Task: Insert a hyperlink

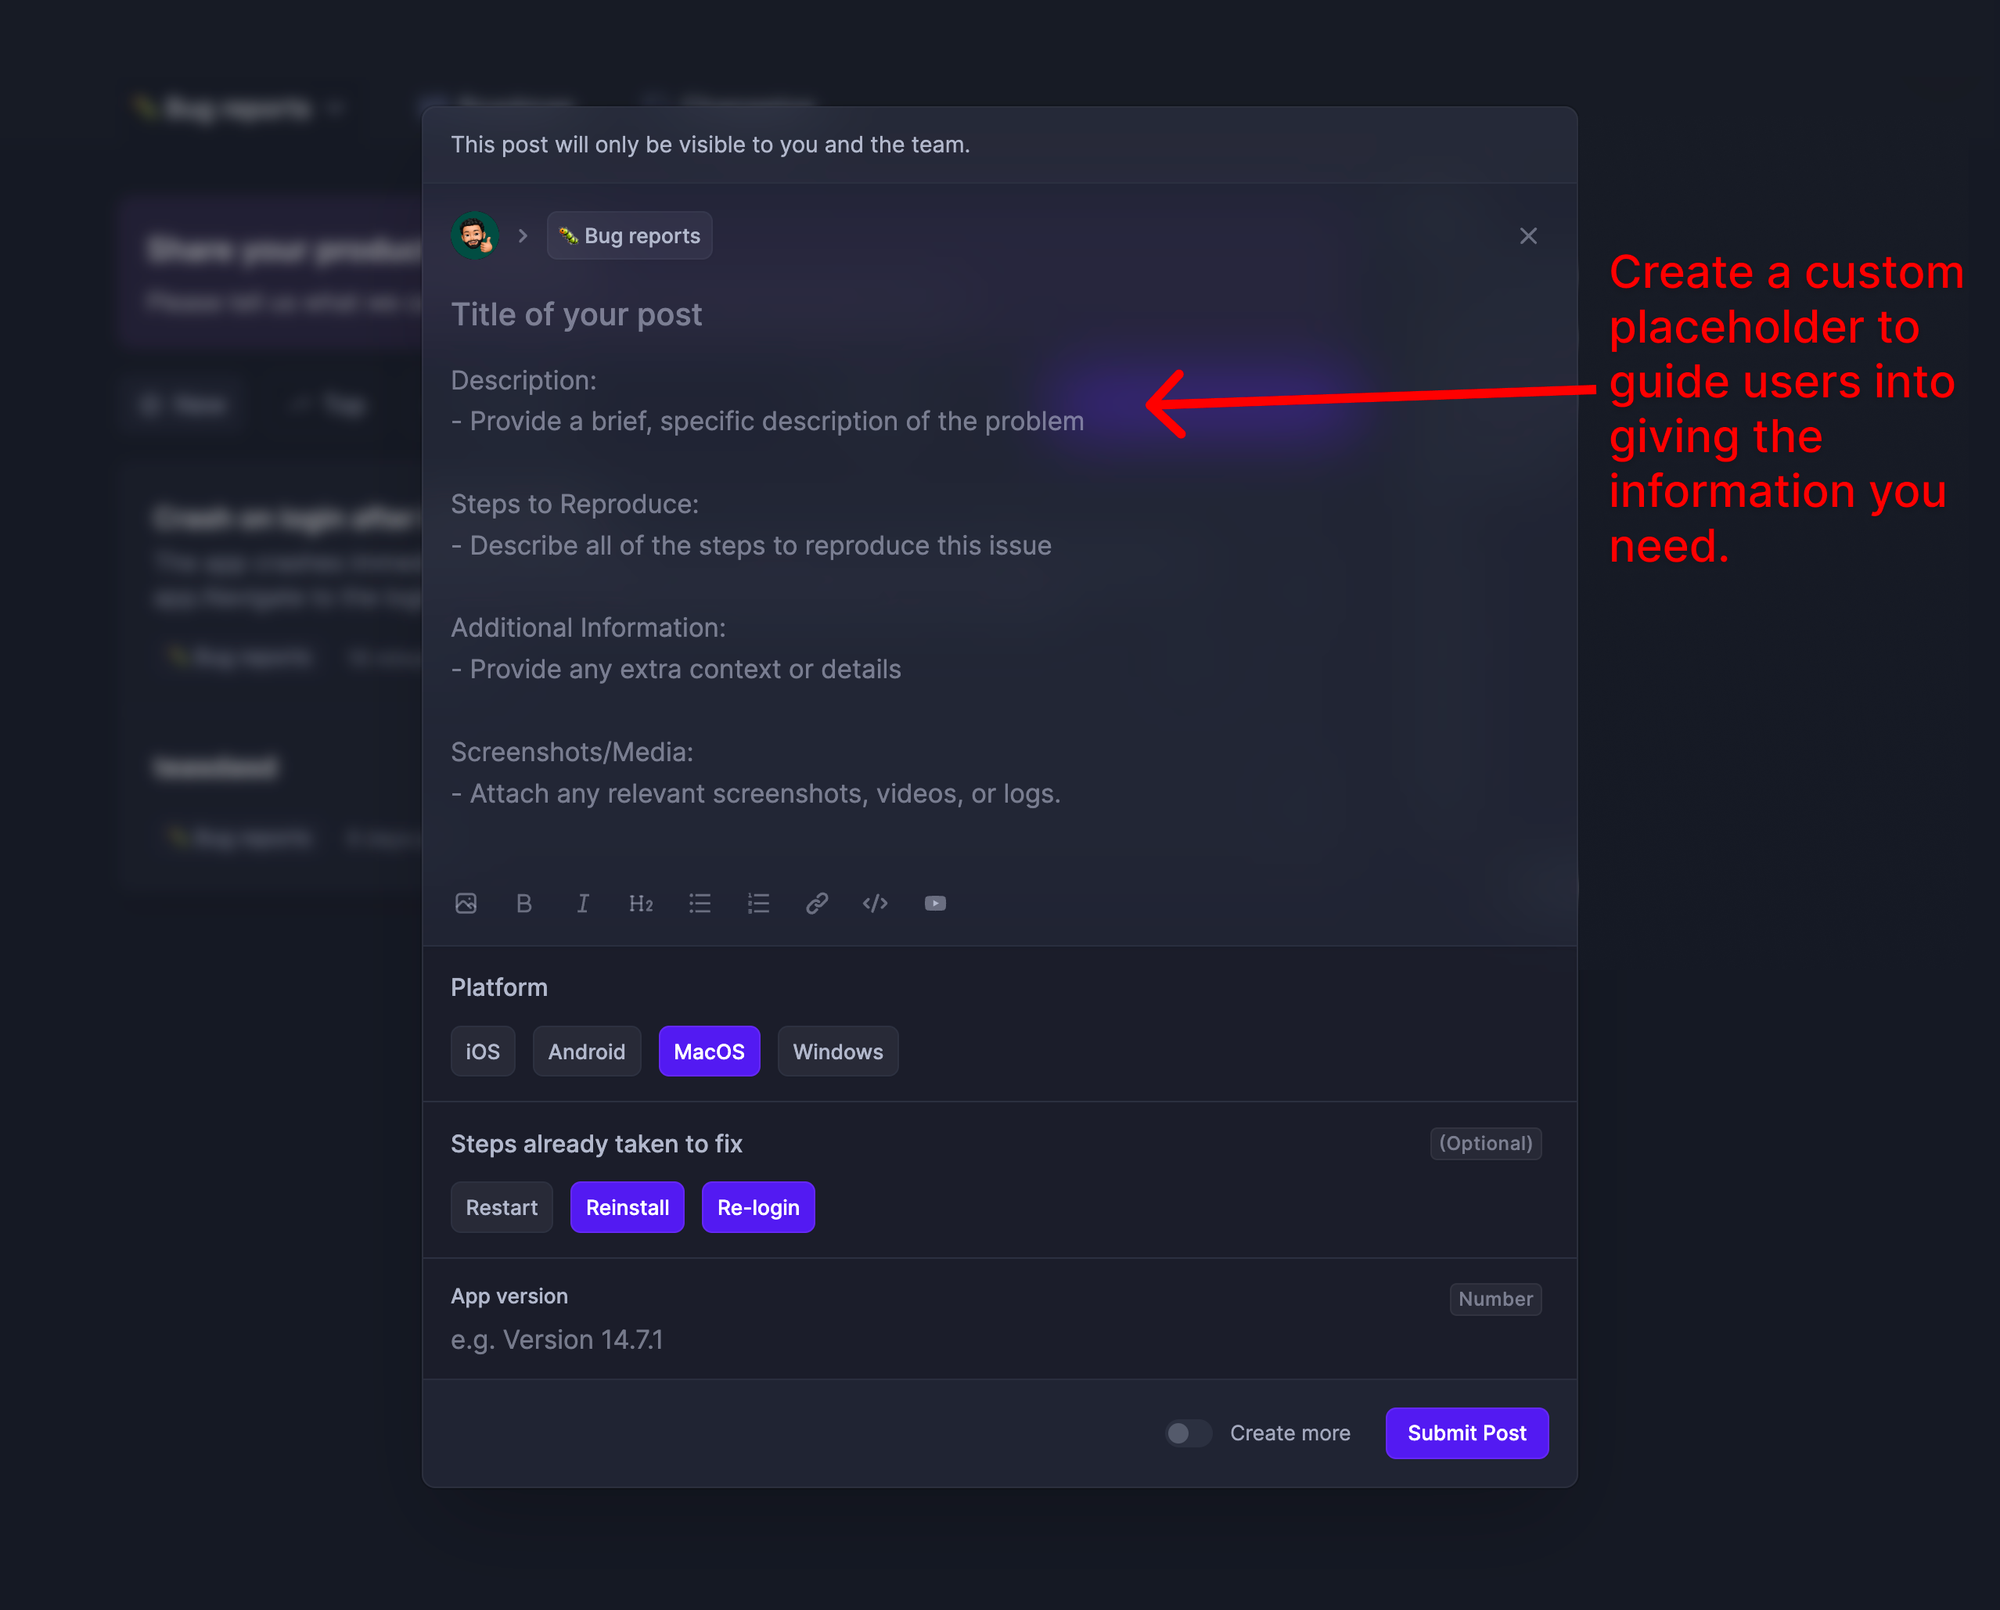Action: pyautogui.click(x=817, y=903)
